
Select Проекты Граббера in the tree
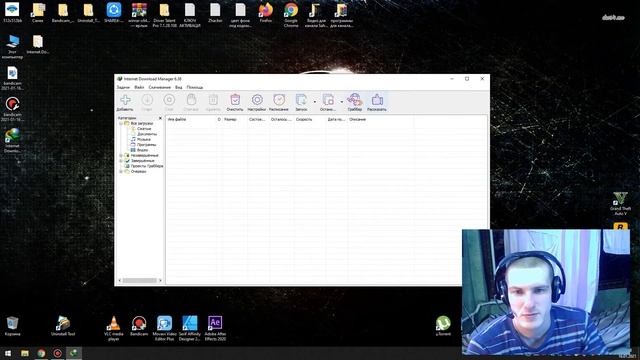[147, 166]
